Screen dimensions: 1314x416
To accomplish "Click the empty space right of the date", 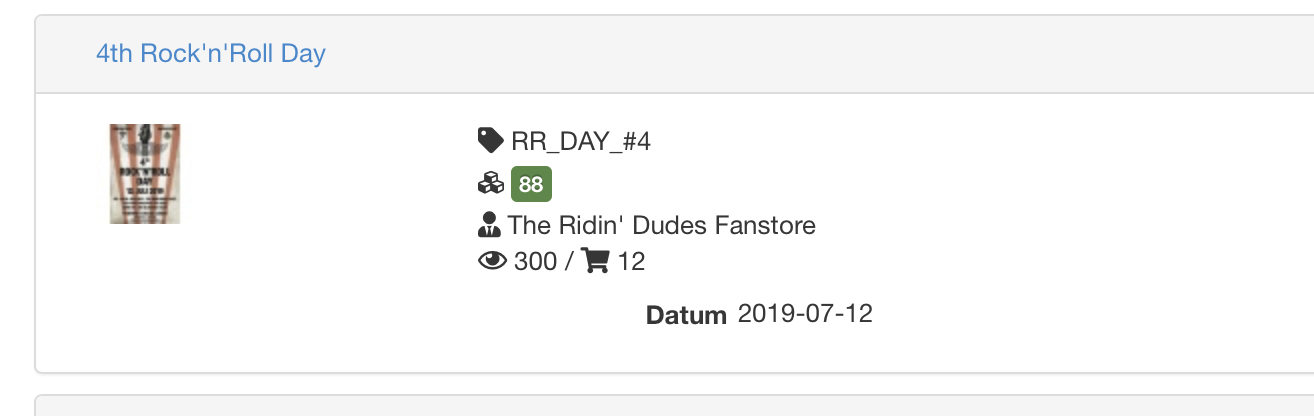I will tap(1050, 314).
